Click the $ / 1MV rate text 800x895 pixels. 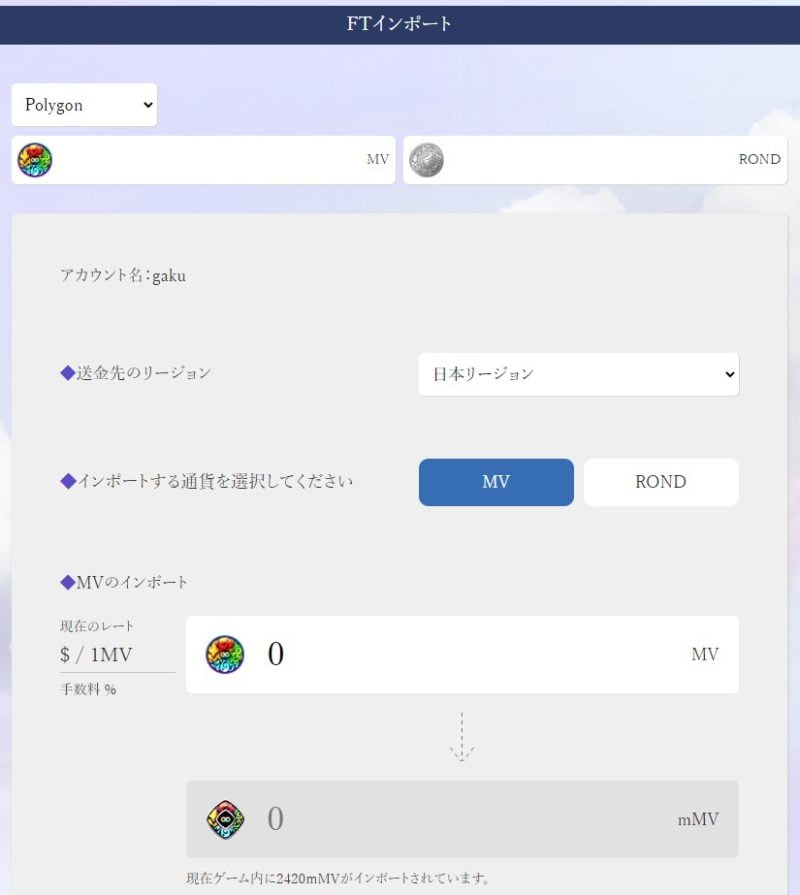[96, 654]
